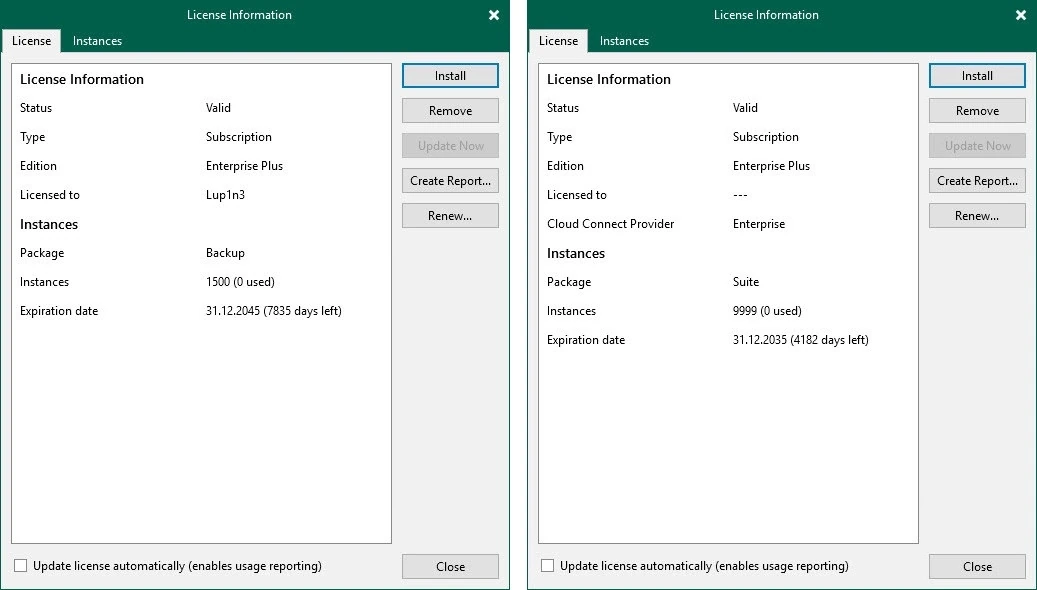Remove the license in the right window
The height and width of the screenshot is (590, 1037).
pos(977,110)
